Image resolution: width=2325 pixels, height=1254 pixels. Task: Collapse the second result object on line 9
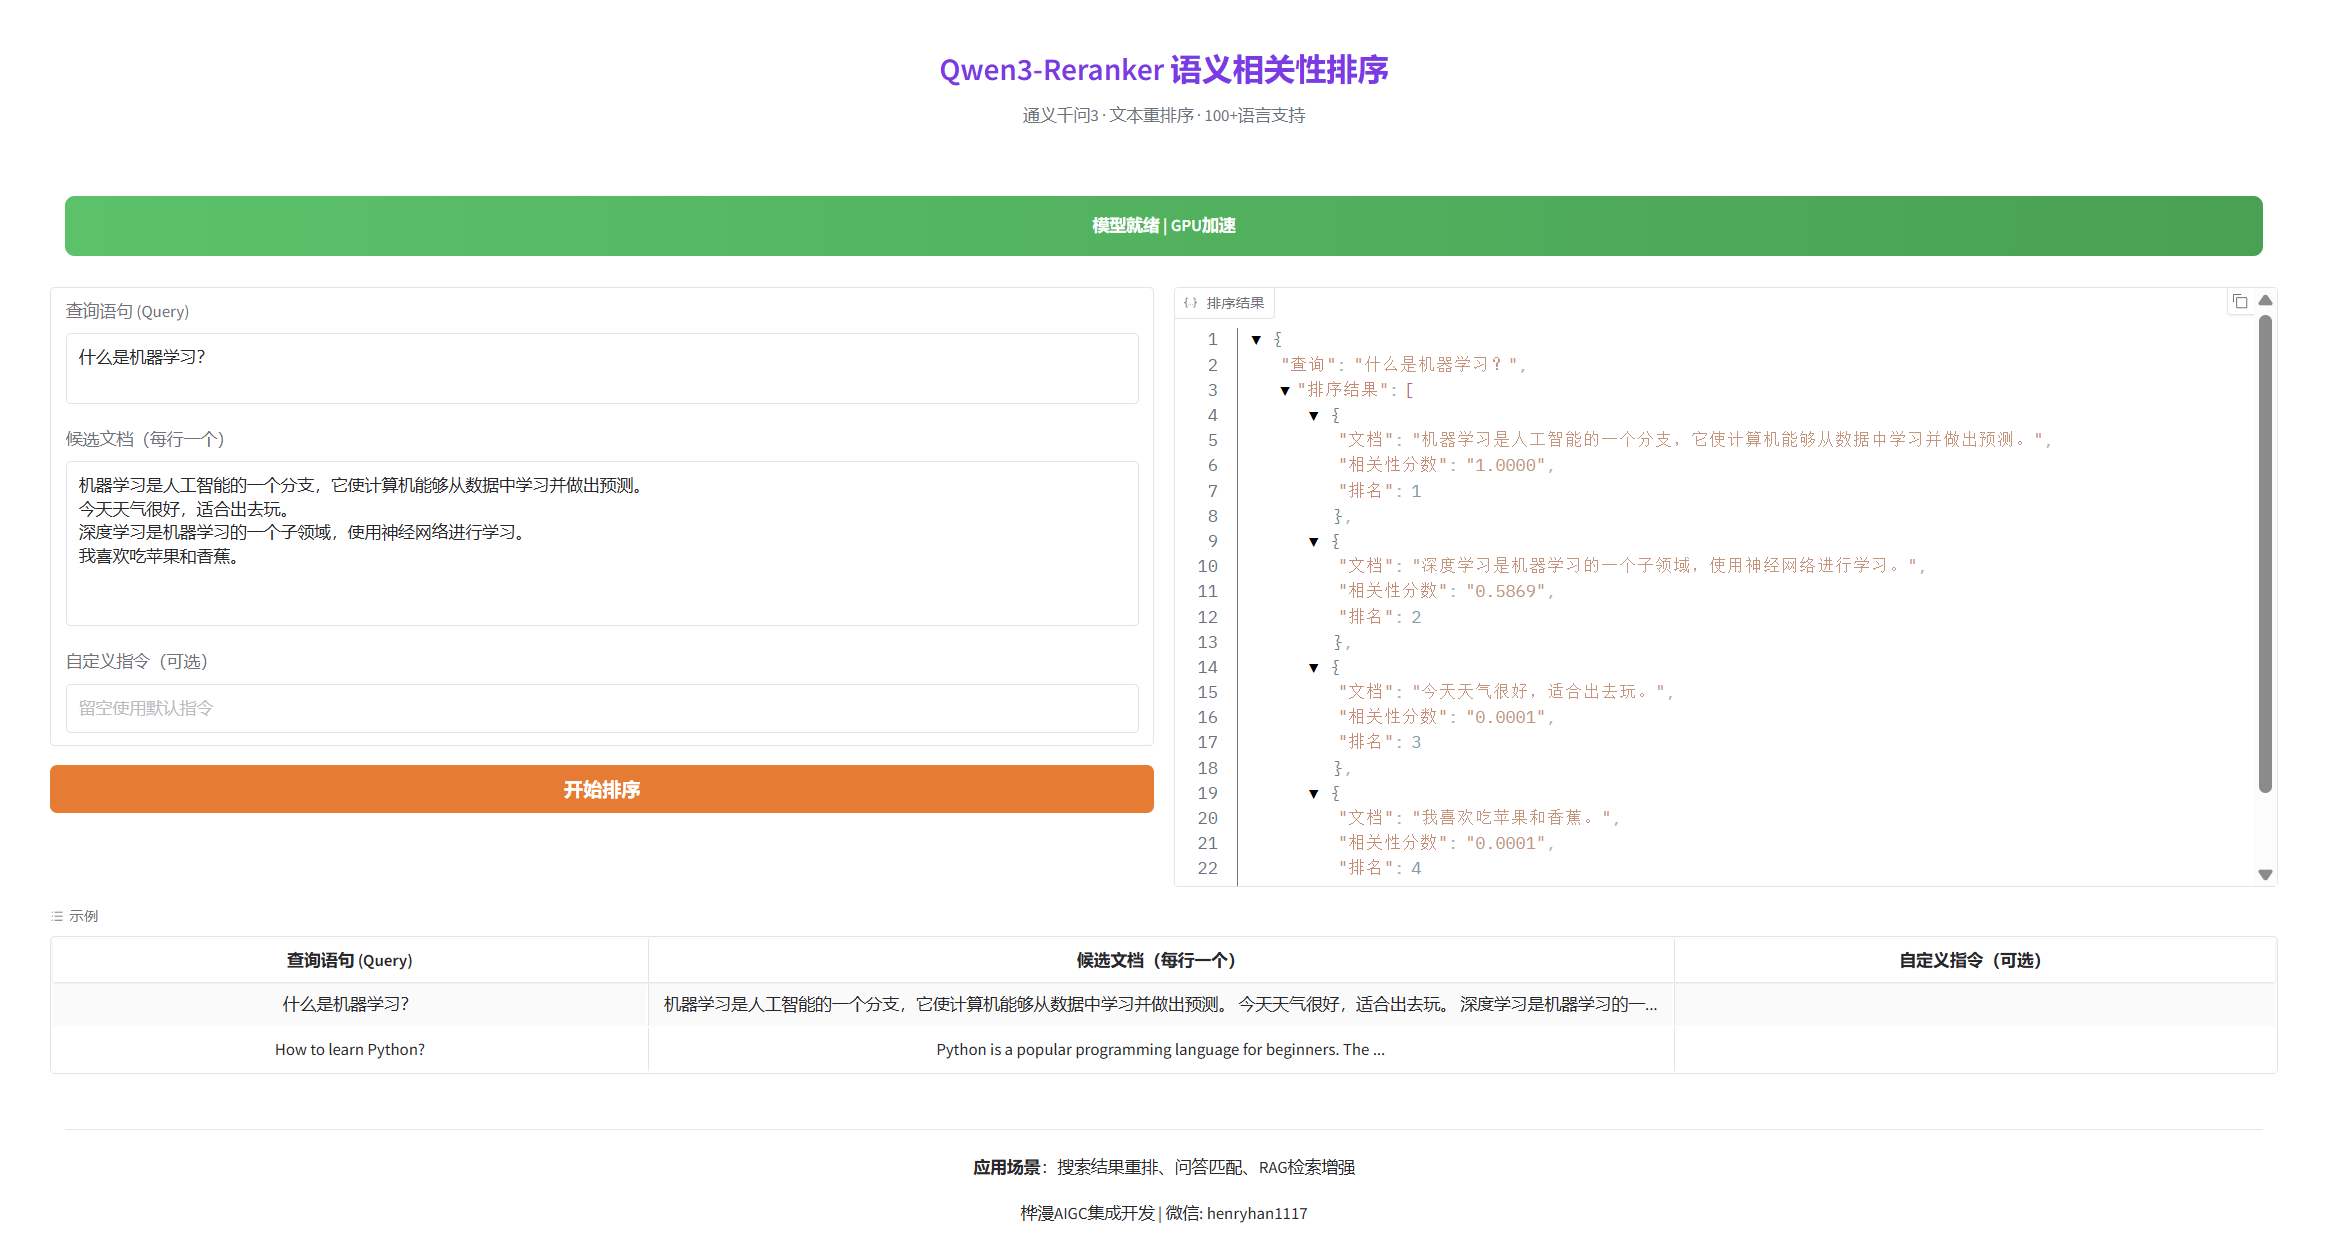[1314, 542]
